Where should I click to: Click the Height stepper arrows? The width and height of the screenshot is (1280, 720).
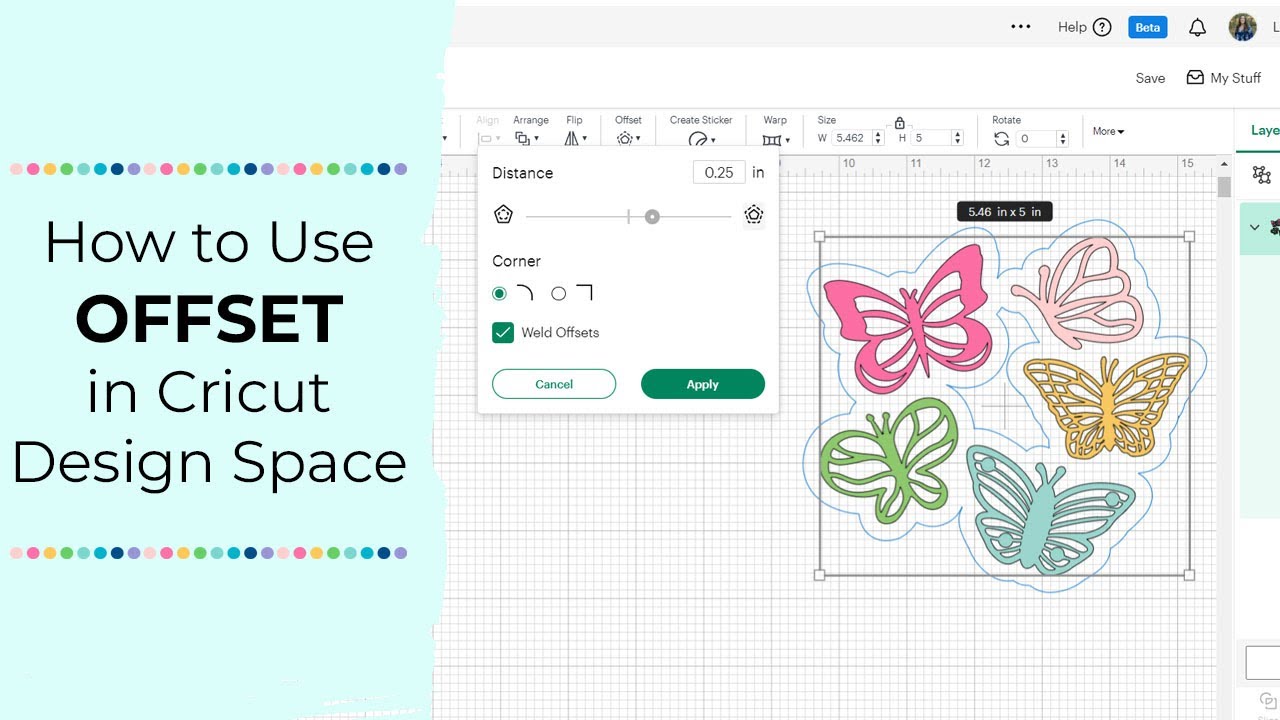[957, 138]
